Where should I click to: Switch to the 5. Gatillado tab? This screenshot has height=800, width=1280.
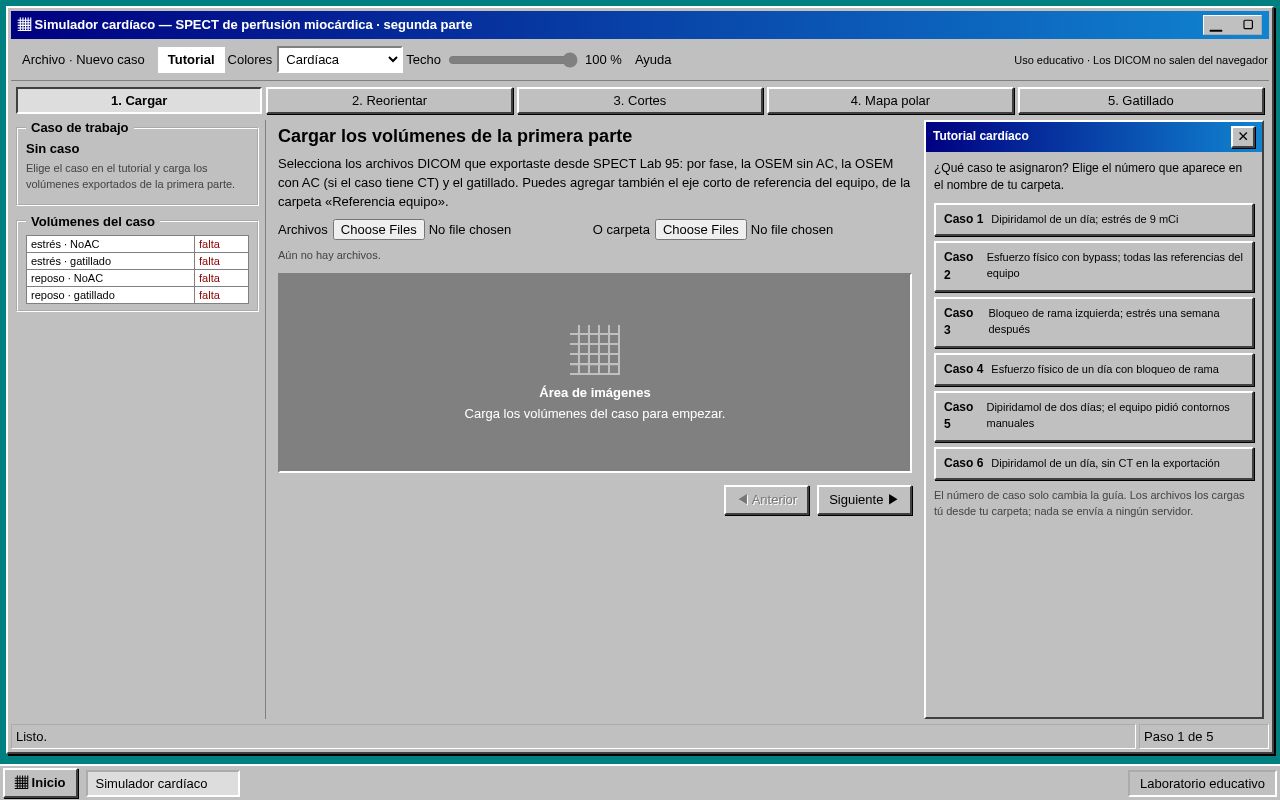(1141, 101)
